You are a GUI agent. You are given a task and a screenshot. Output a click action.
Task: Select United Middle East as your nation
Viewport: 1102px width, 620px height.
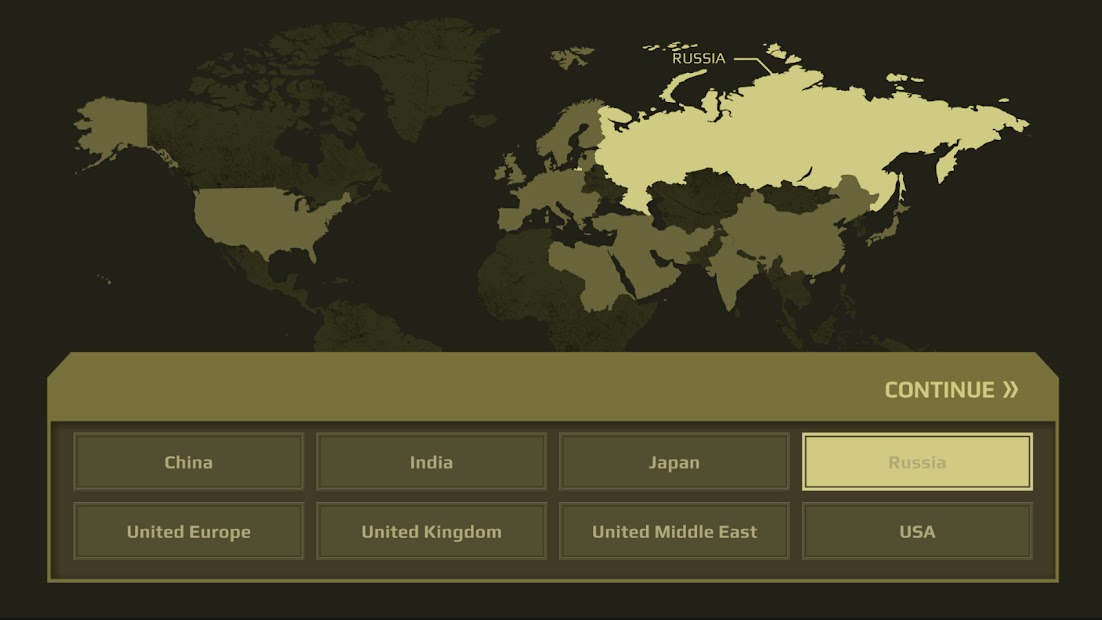pos(674,531)
